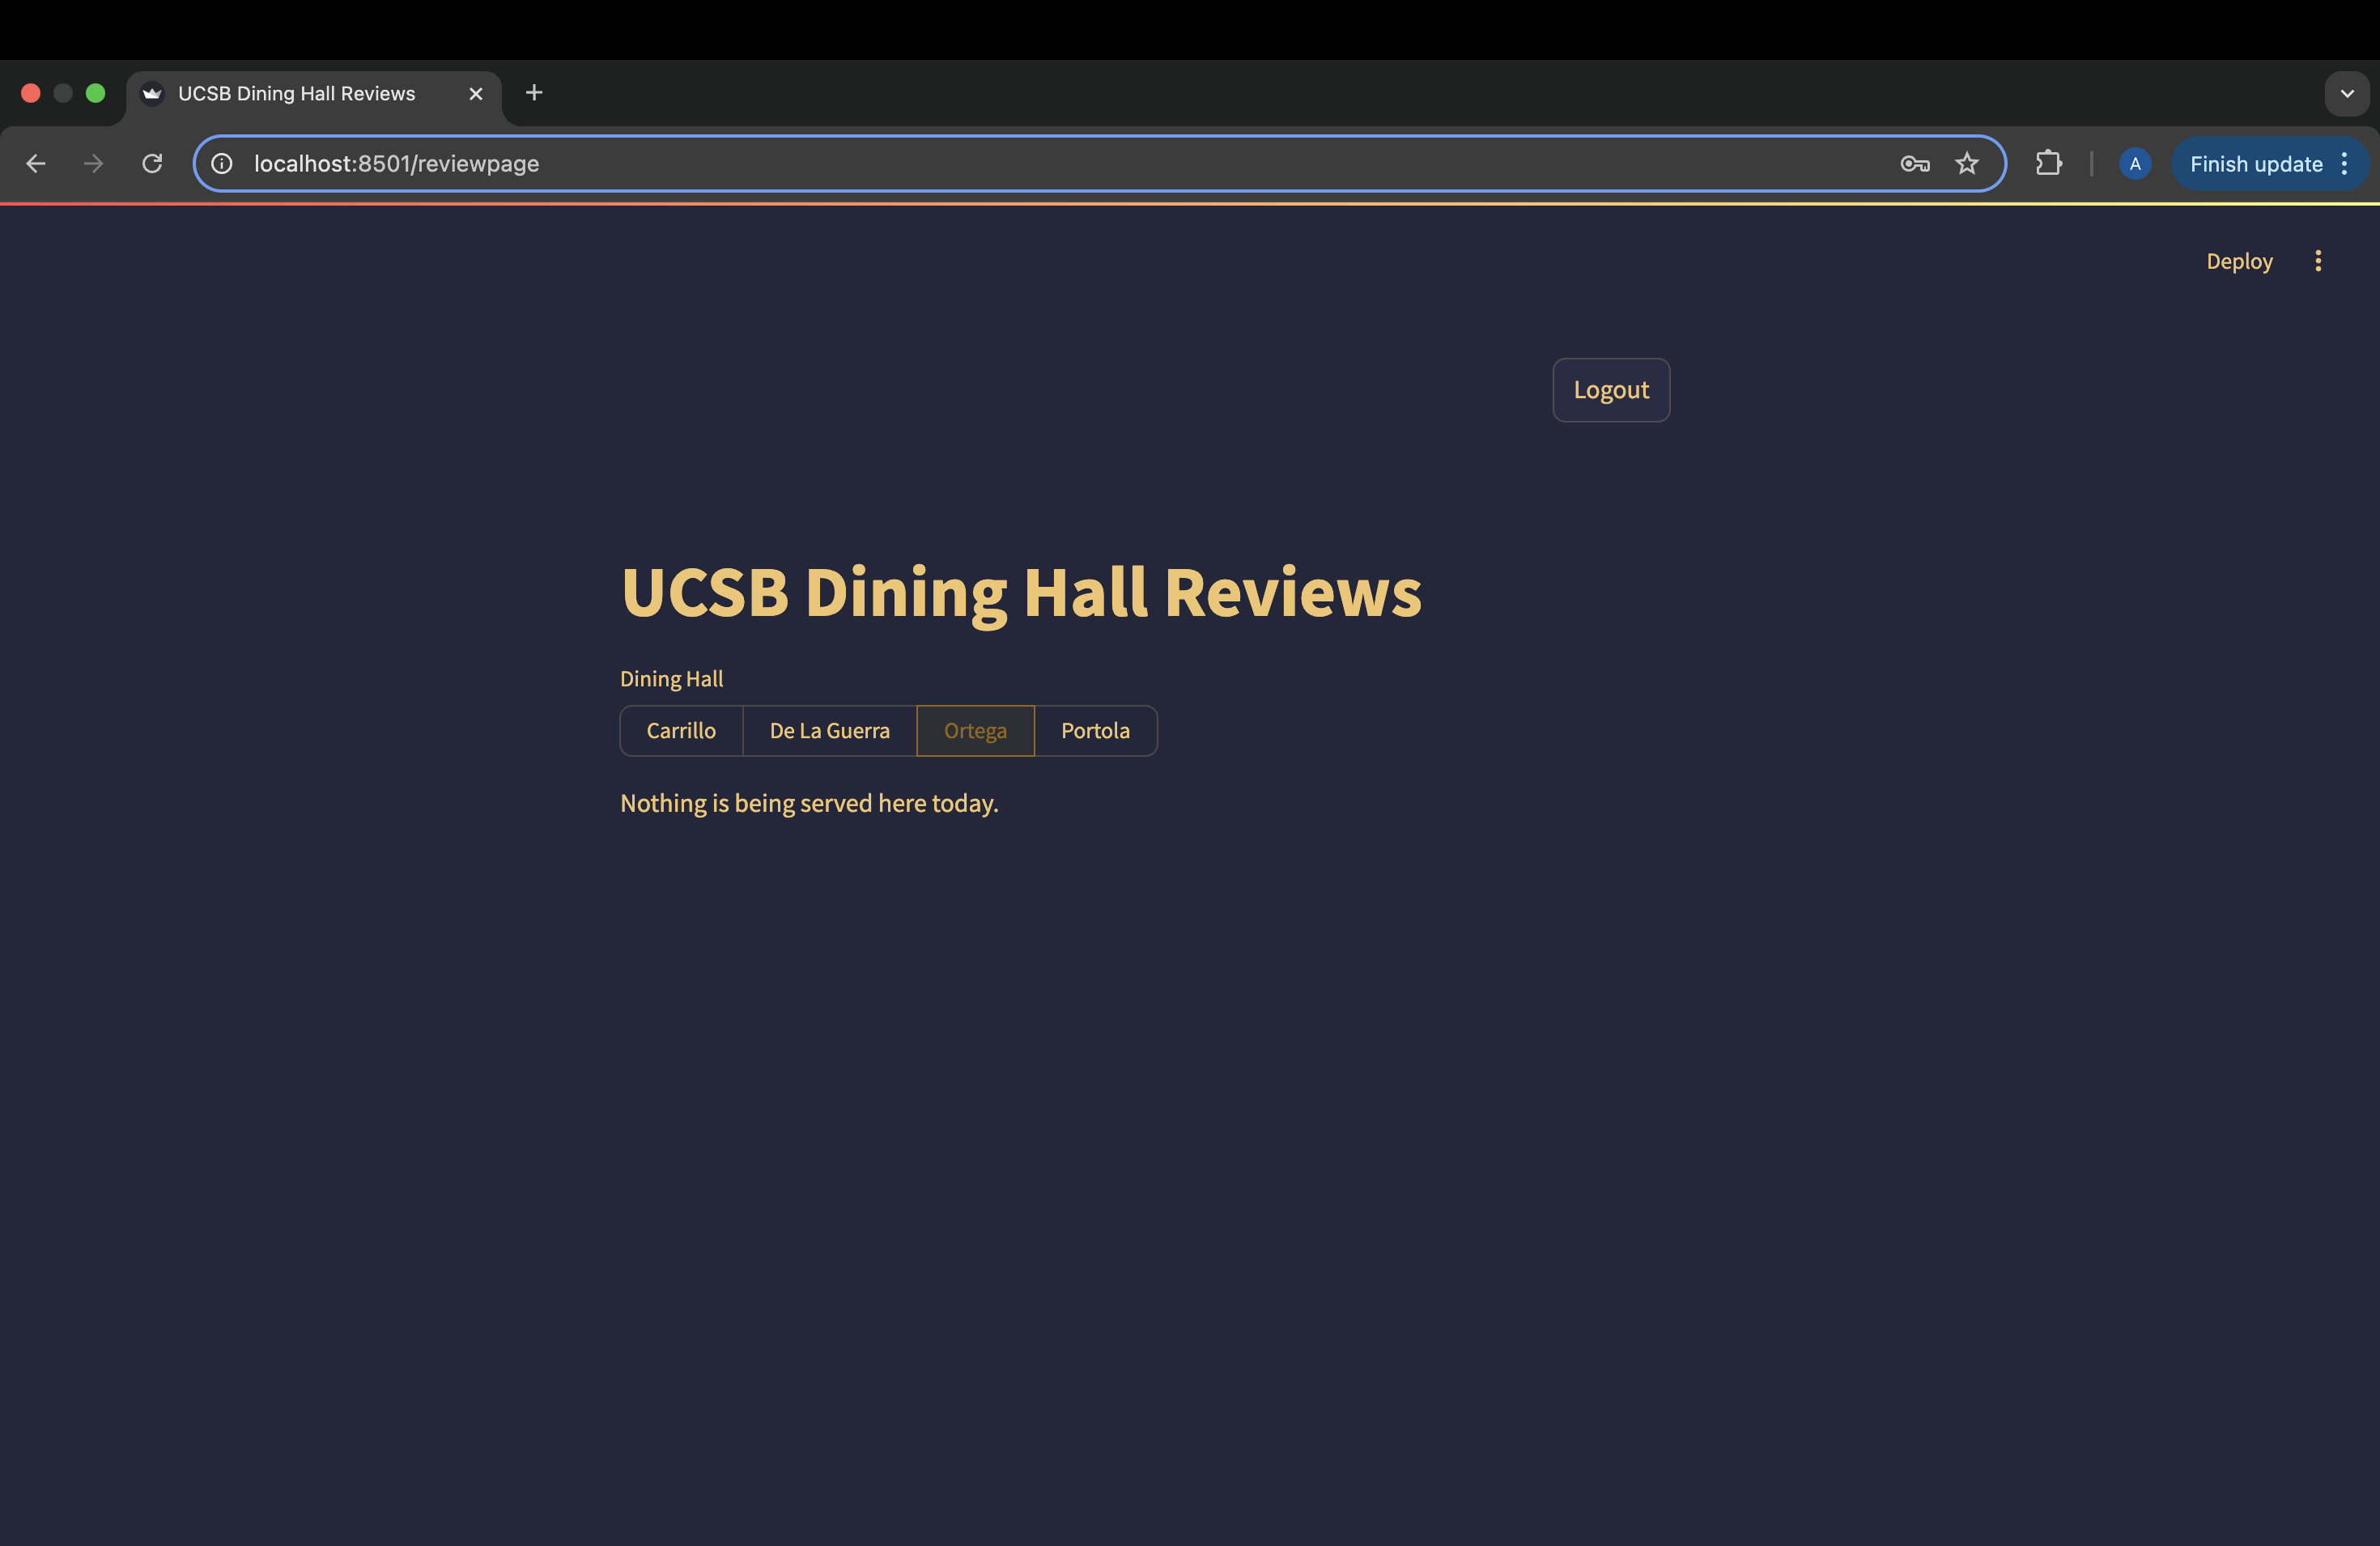Open a new browser tab
The height and width of the screenshot is (1546, 2380).
[x=534, y=93]
